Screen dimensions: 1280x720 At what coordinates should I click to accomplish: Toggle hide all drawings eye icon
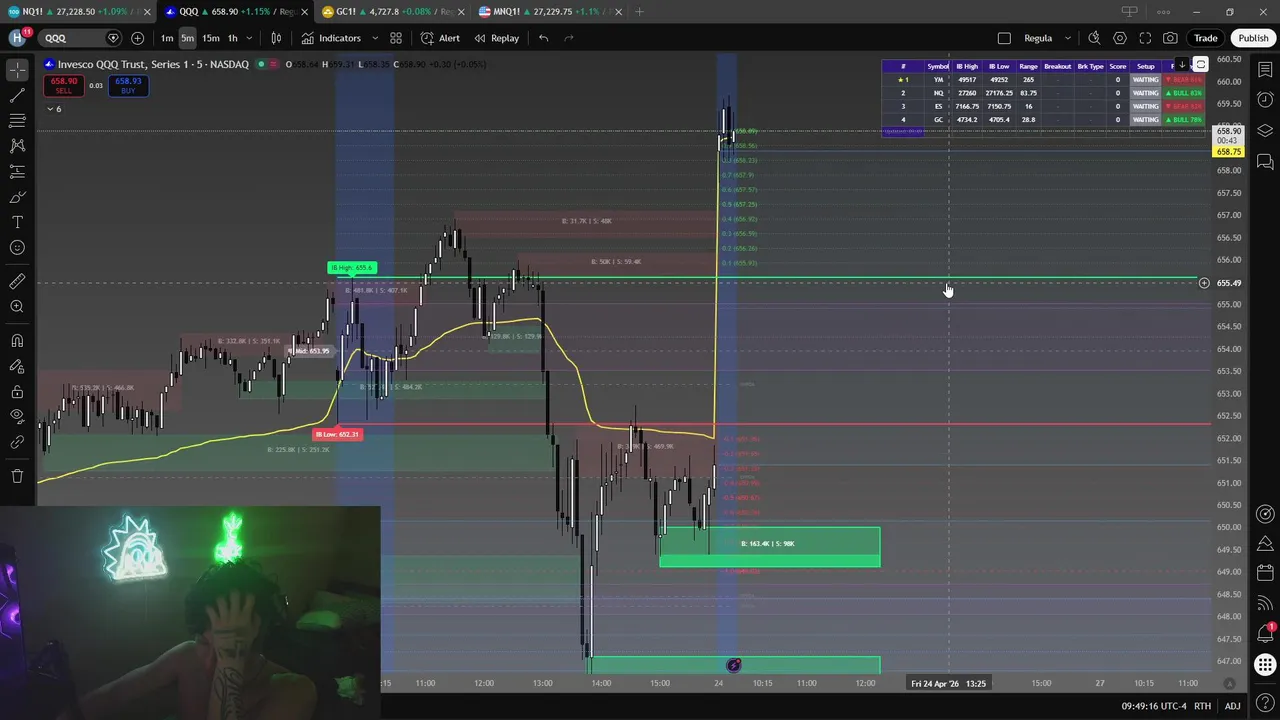click(x=17, y=416)
